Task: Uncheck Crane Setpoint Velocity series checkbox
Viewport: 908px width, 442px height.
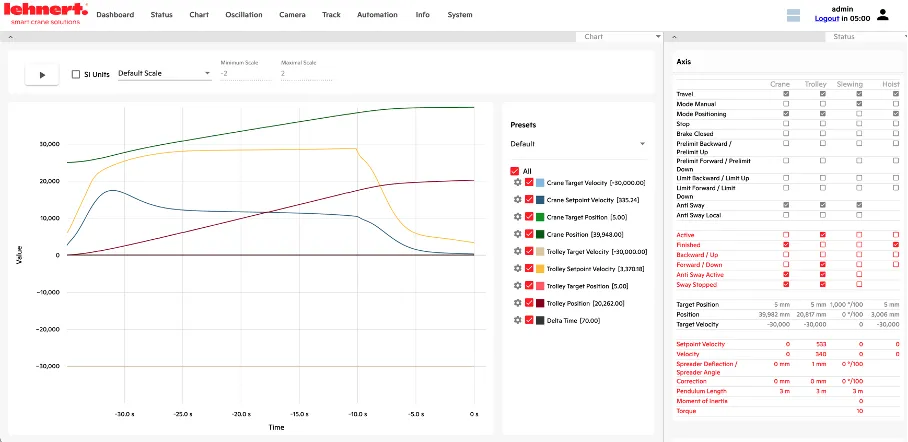Action: 529,199
